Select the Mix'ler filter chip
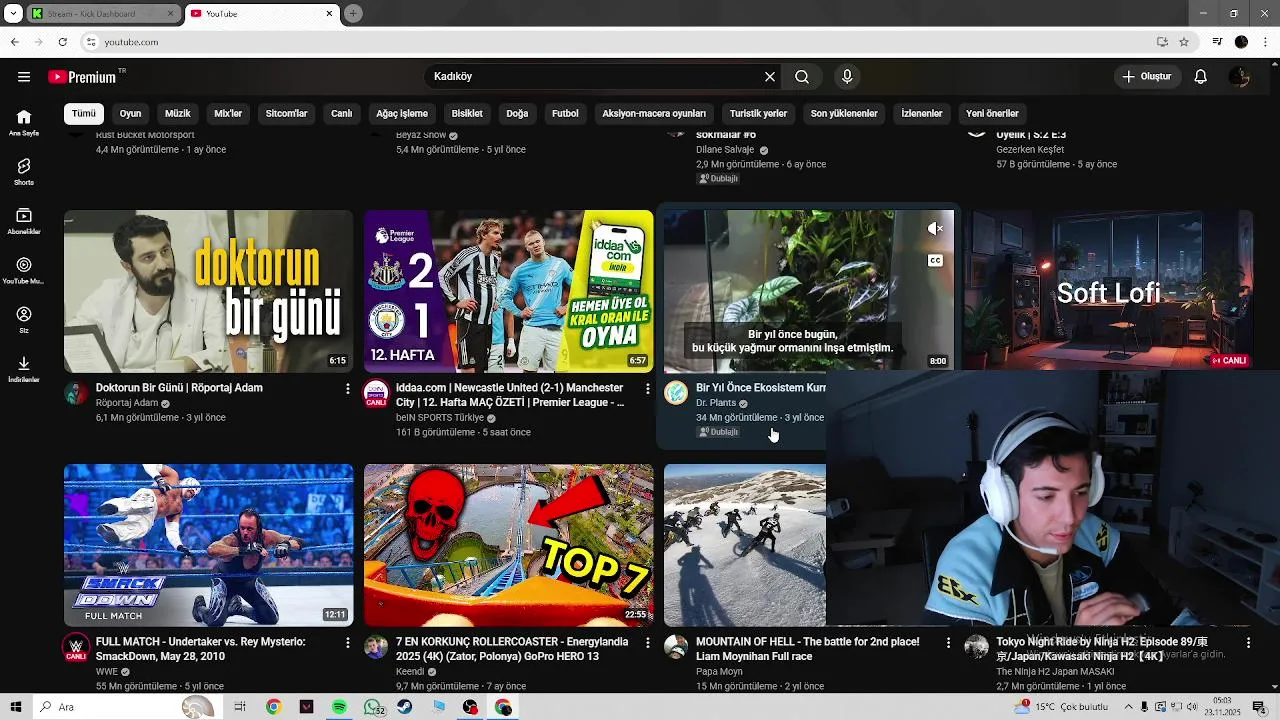Viewport: 1280px width, 720px height. click(x=228, y=114)
